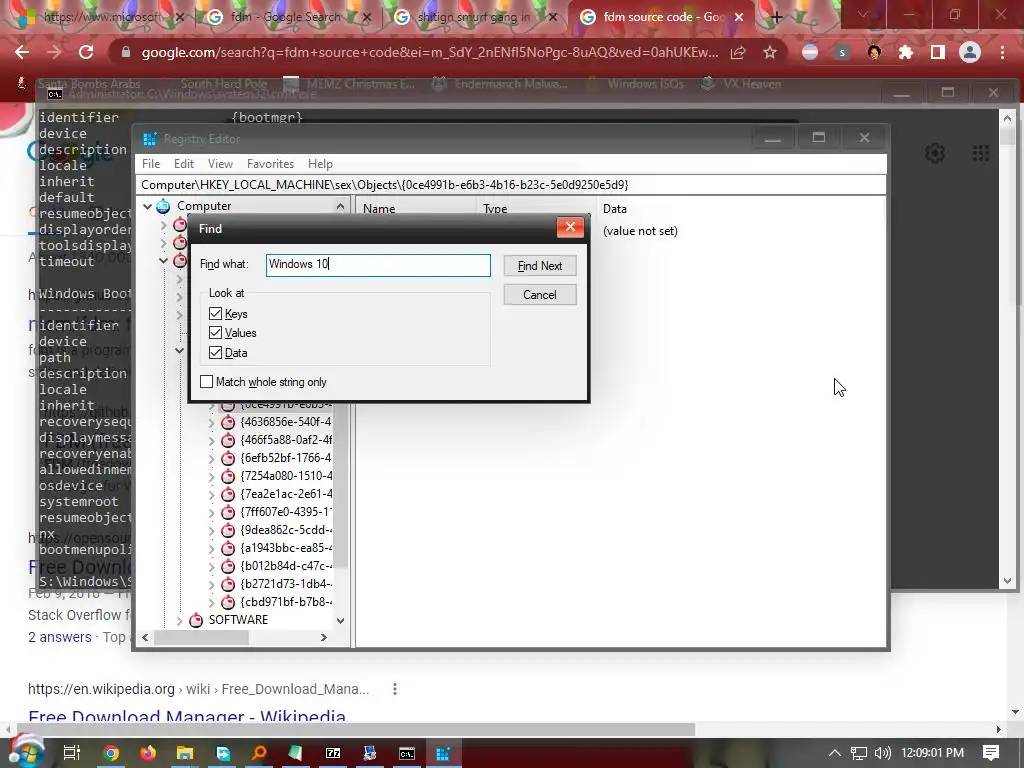The image size is (1024, 768).
Task: Go back in Chrome
Action: pyautogui.click(x=22, y=52)
